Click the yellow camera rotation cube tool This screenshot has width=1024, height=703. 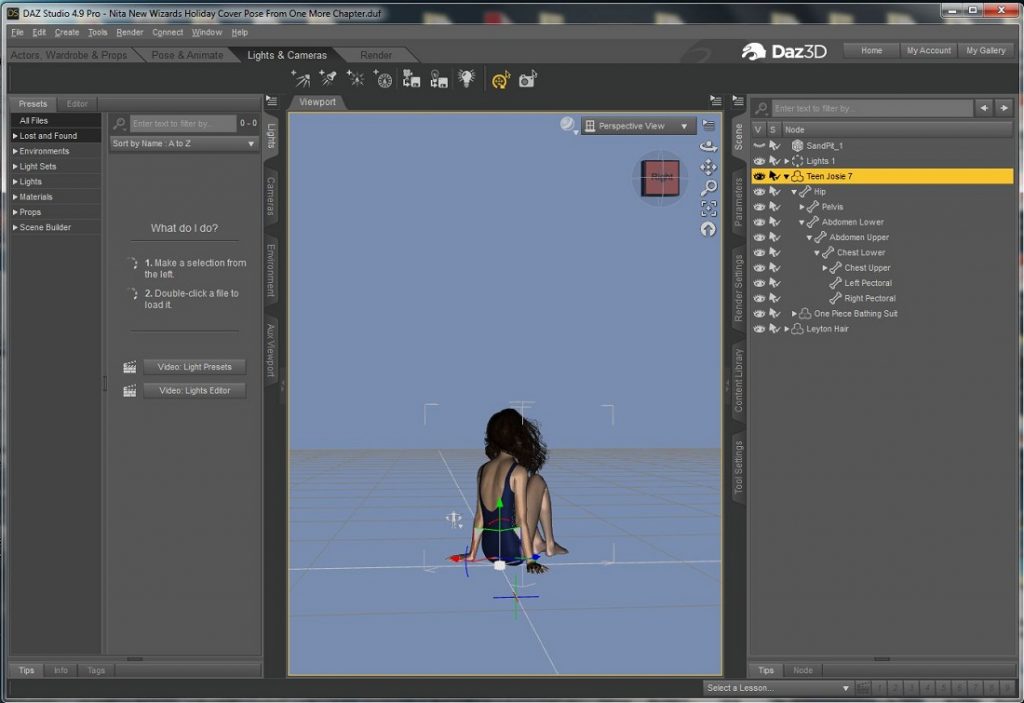click(x=501, y=78)
